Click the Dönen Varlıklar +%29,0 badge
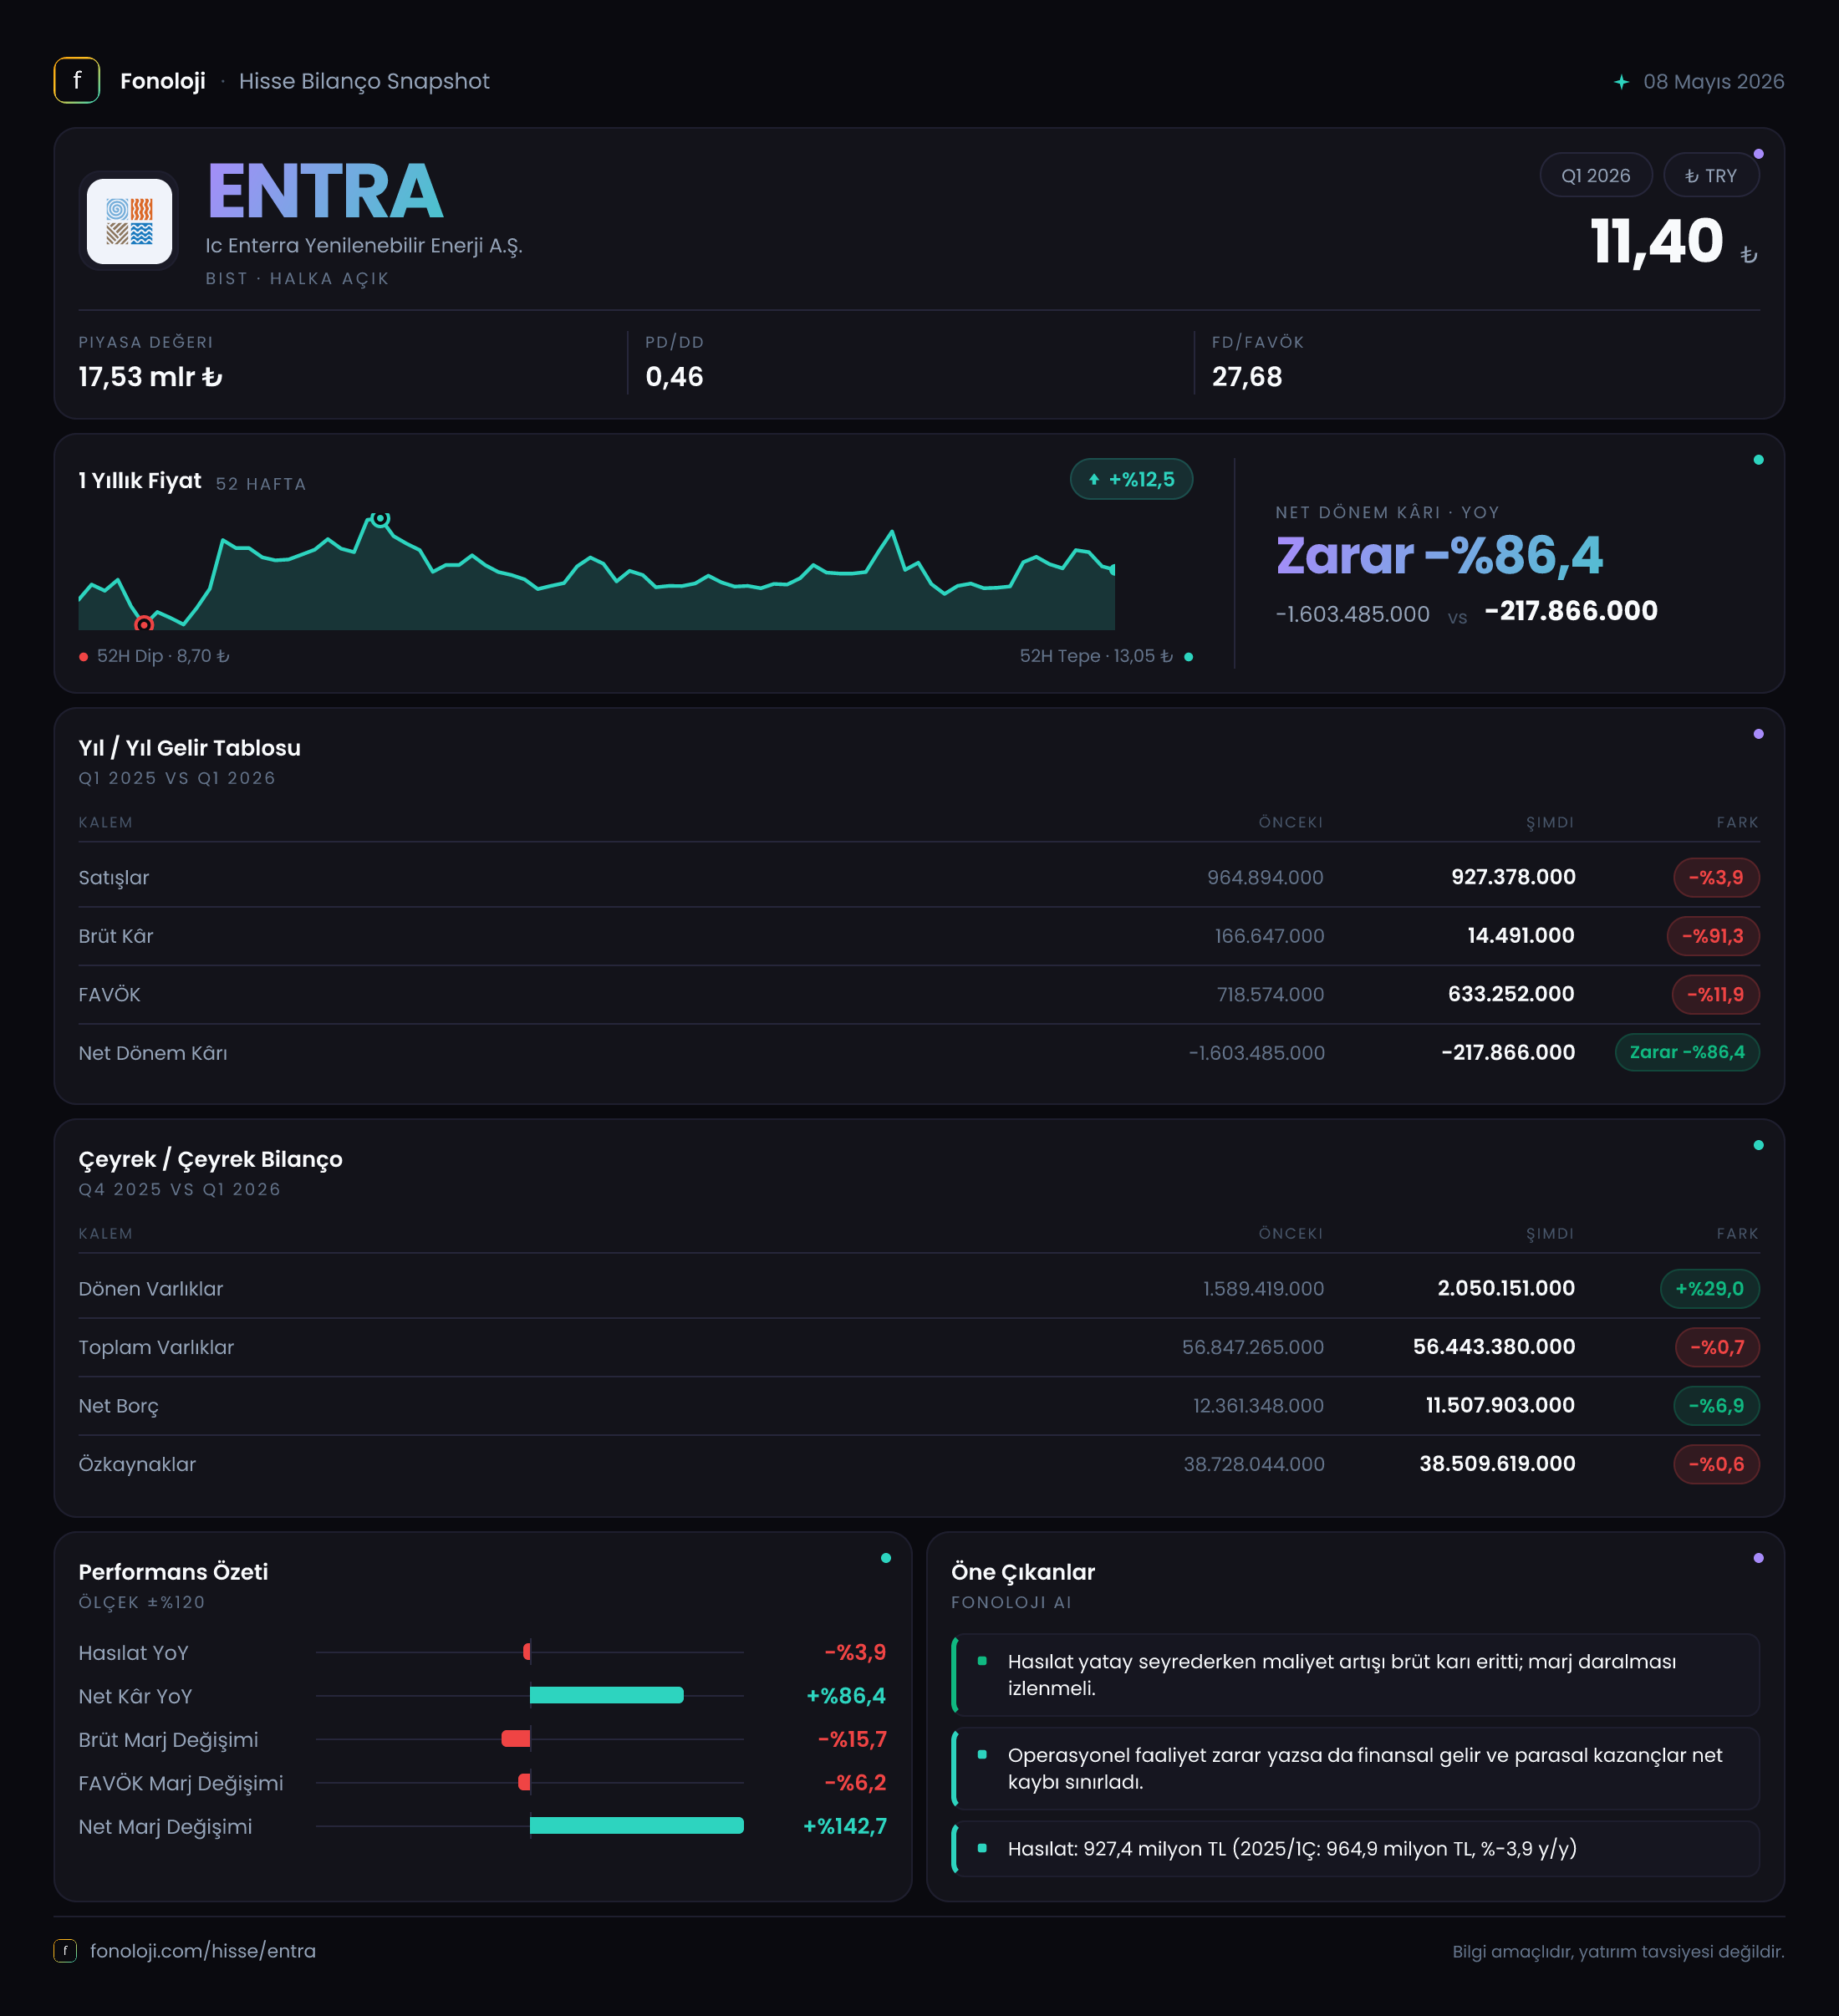Viewport: 1839px width, 2016px height. click(x=1710, y=1289)
